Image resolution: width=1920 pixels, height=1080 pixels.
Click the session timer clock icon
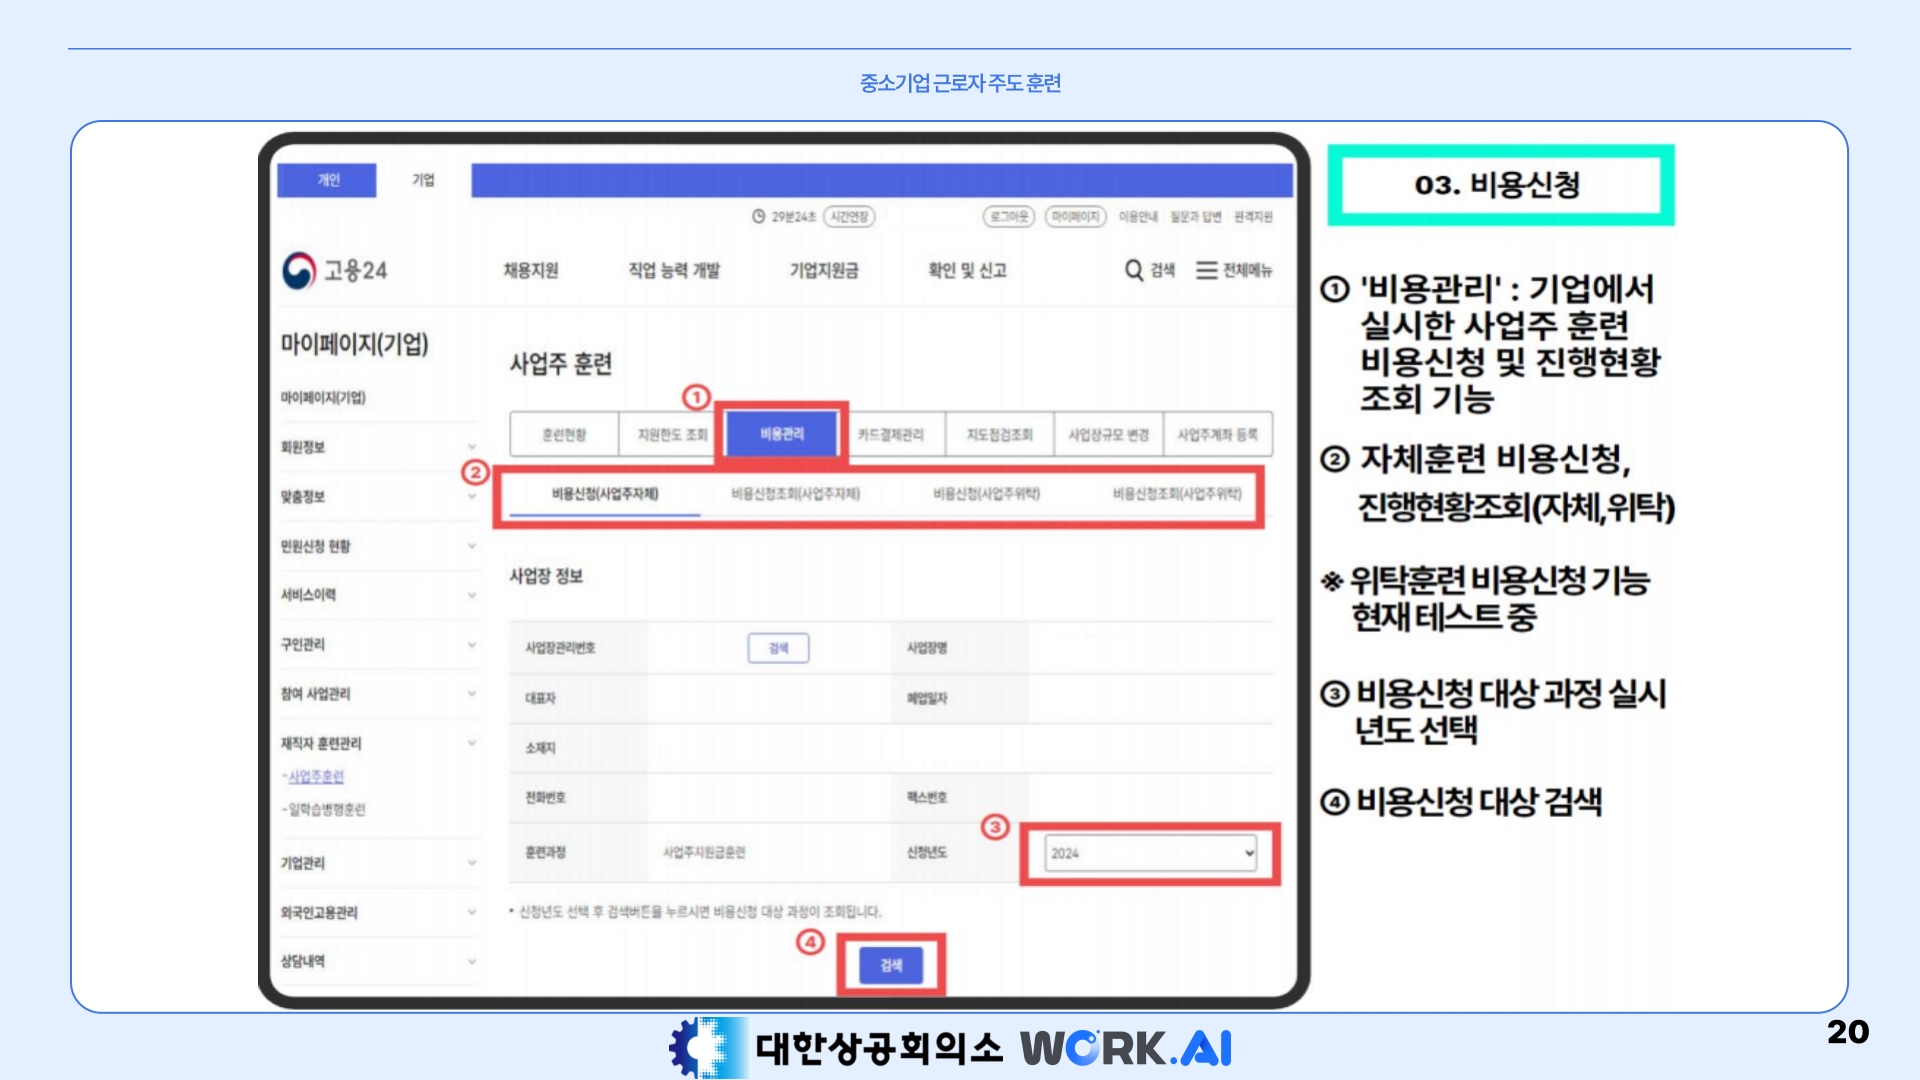point(758,217)
